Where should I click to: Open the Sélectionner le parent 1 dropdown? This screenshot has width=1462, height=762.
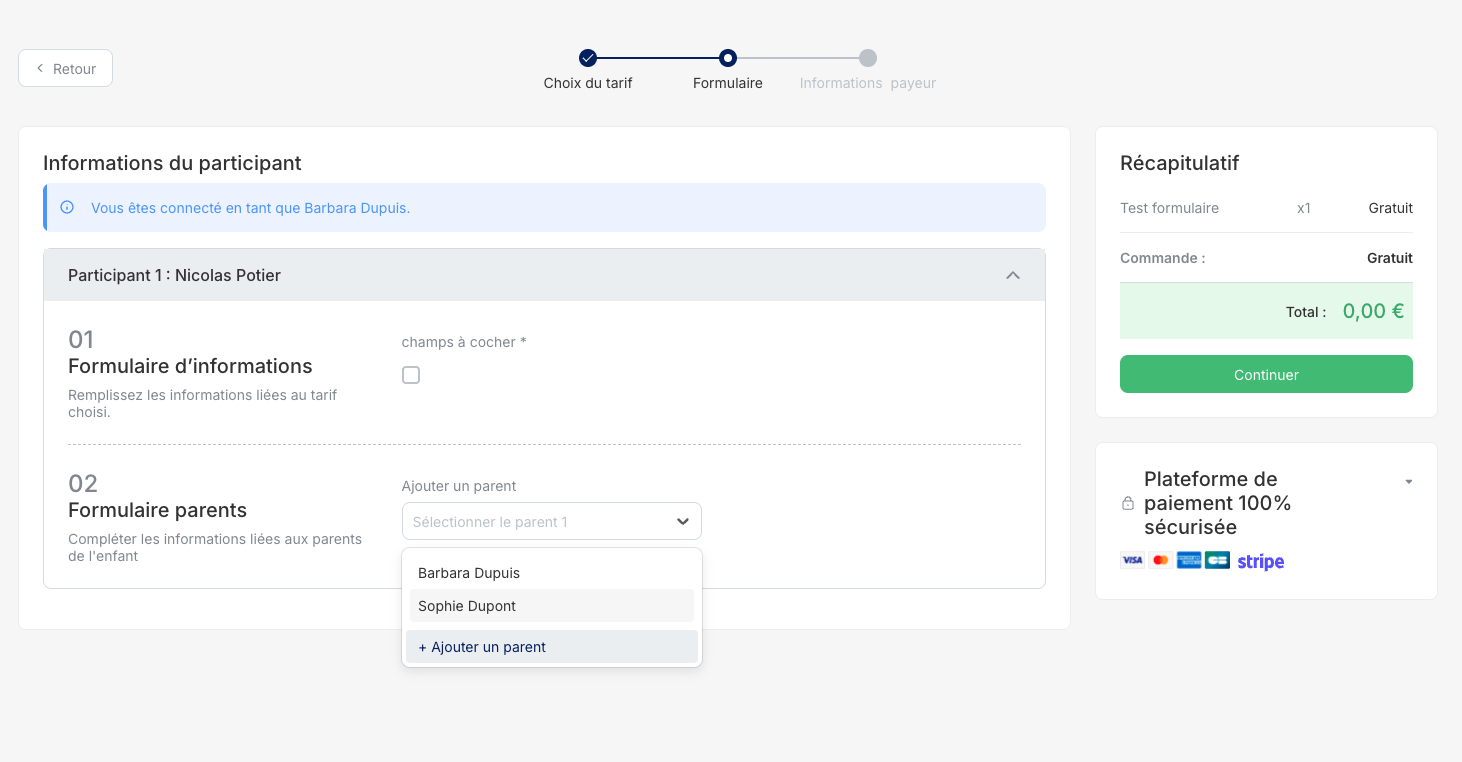coord(551,521)
